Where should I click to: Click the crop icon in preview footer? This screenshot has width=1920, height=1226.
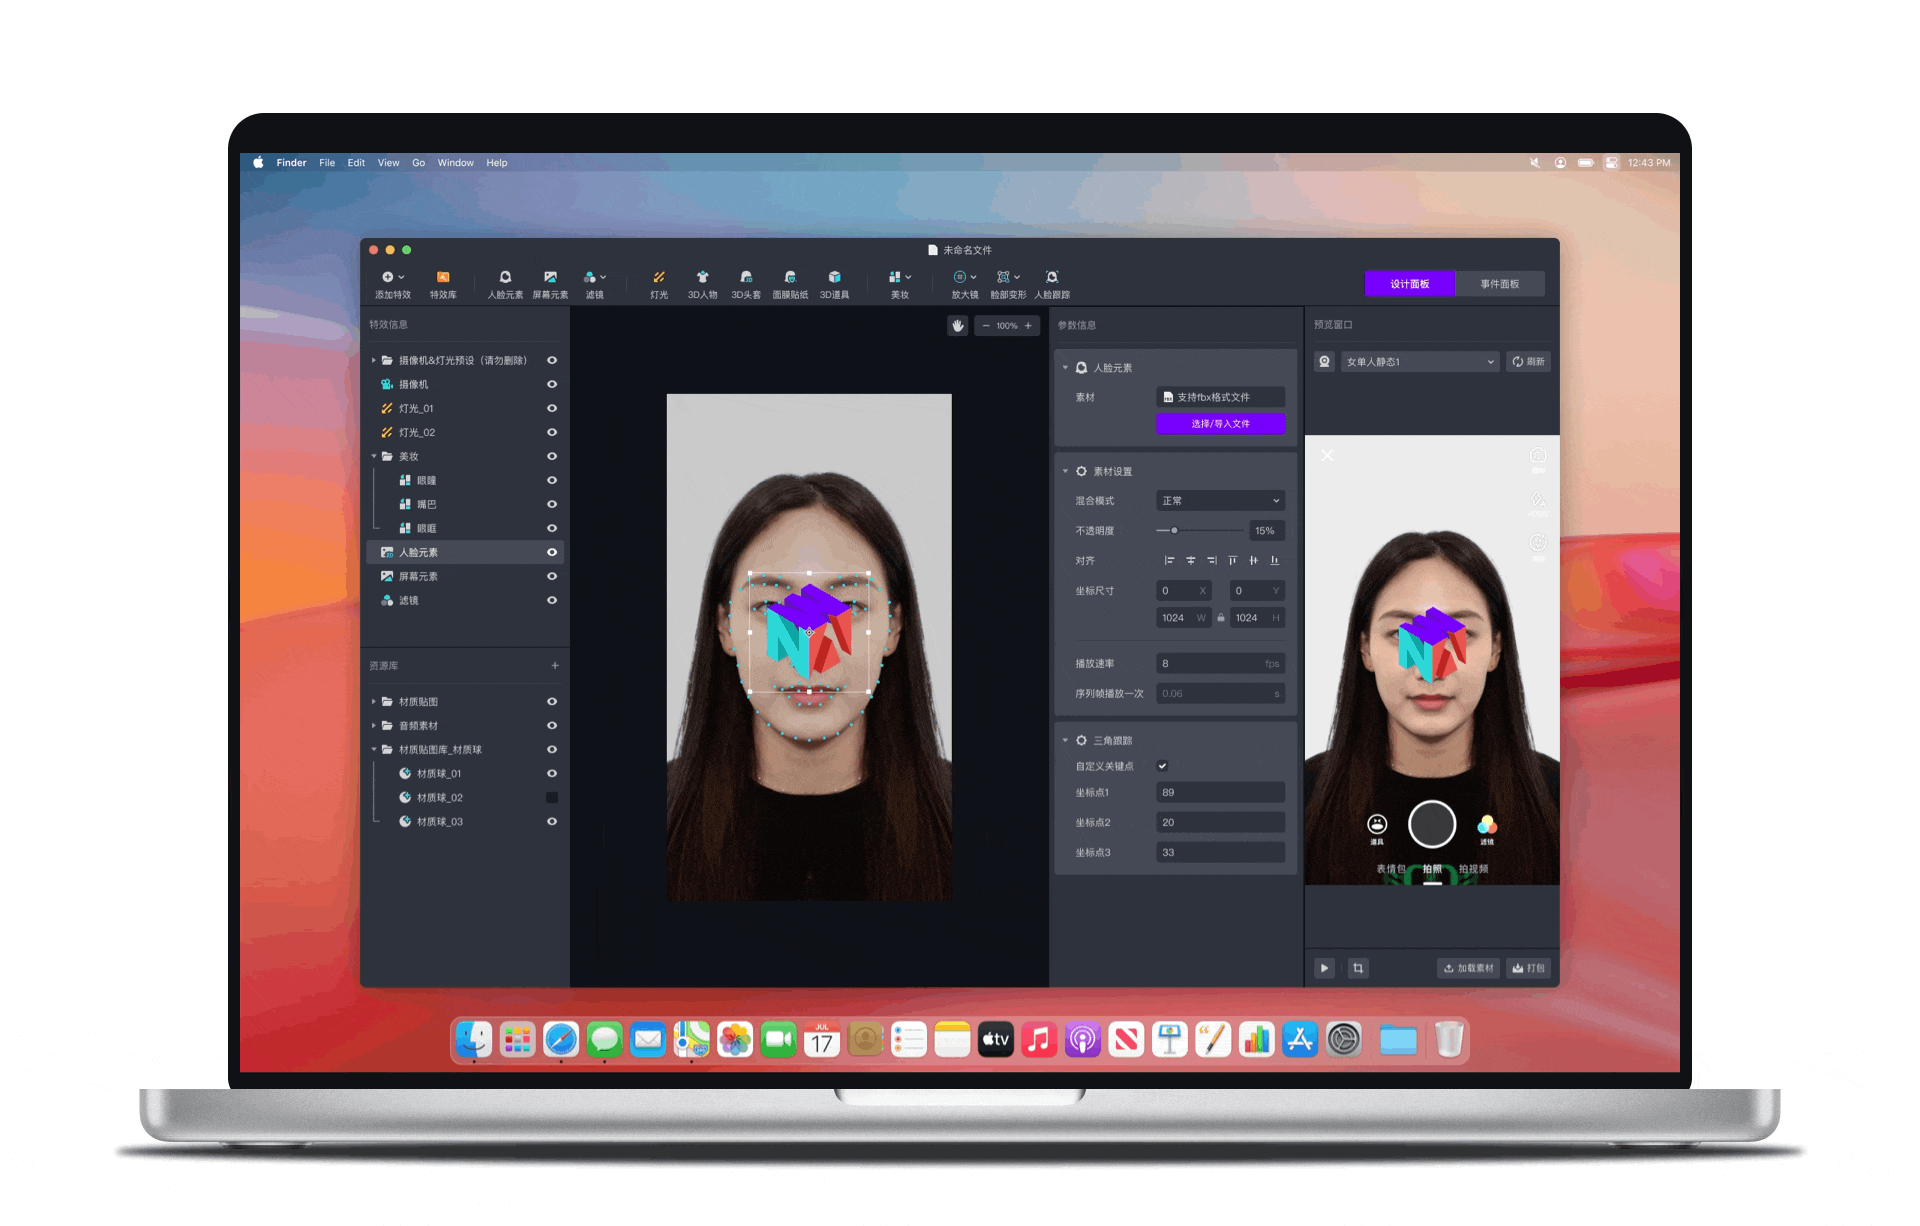[1358, 968]
